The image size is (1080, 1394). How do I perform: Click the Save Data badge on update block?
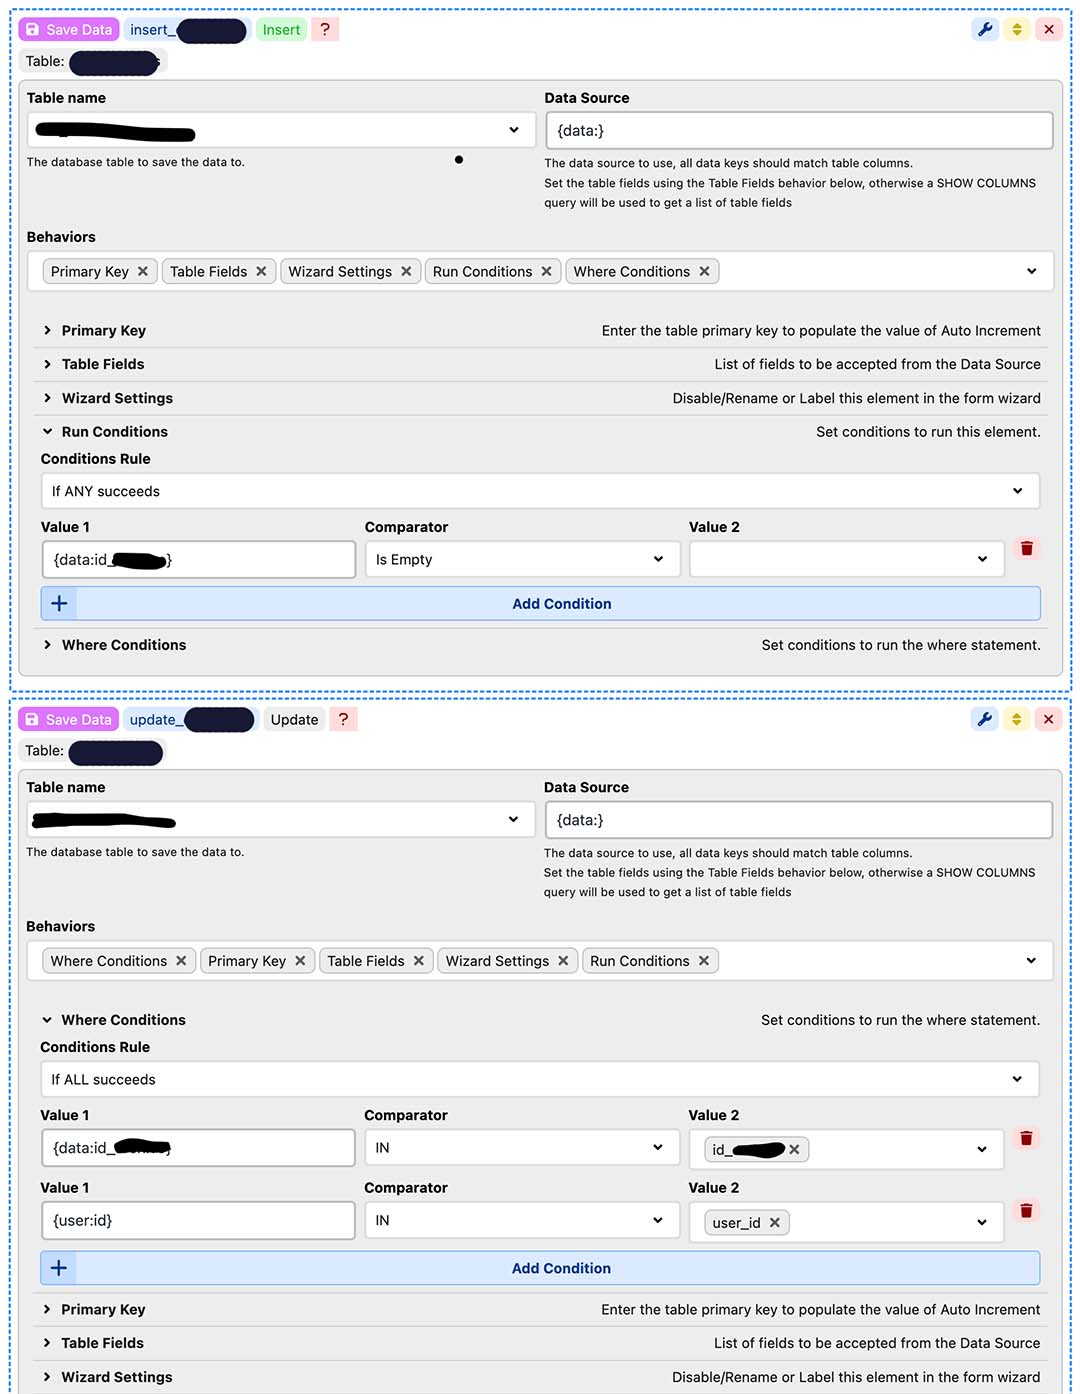pyautogui.click(x=68, y=720)
